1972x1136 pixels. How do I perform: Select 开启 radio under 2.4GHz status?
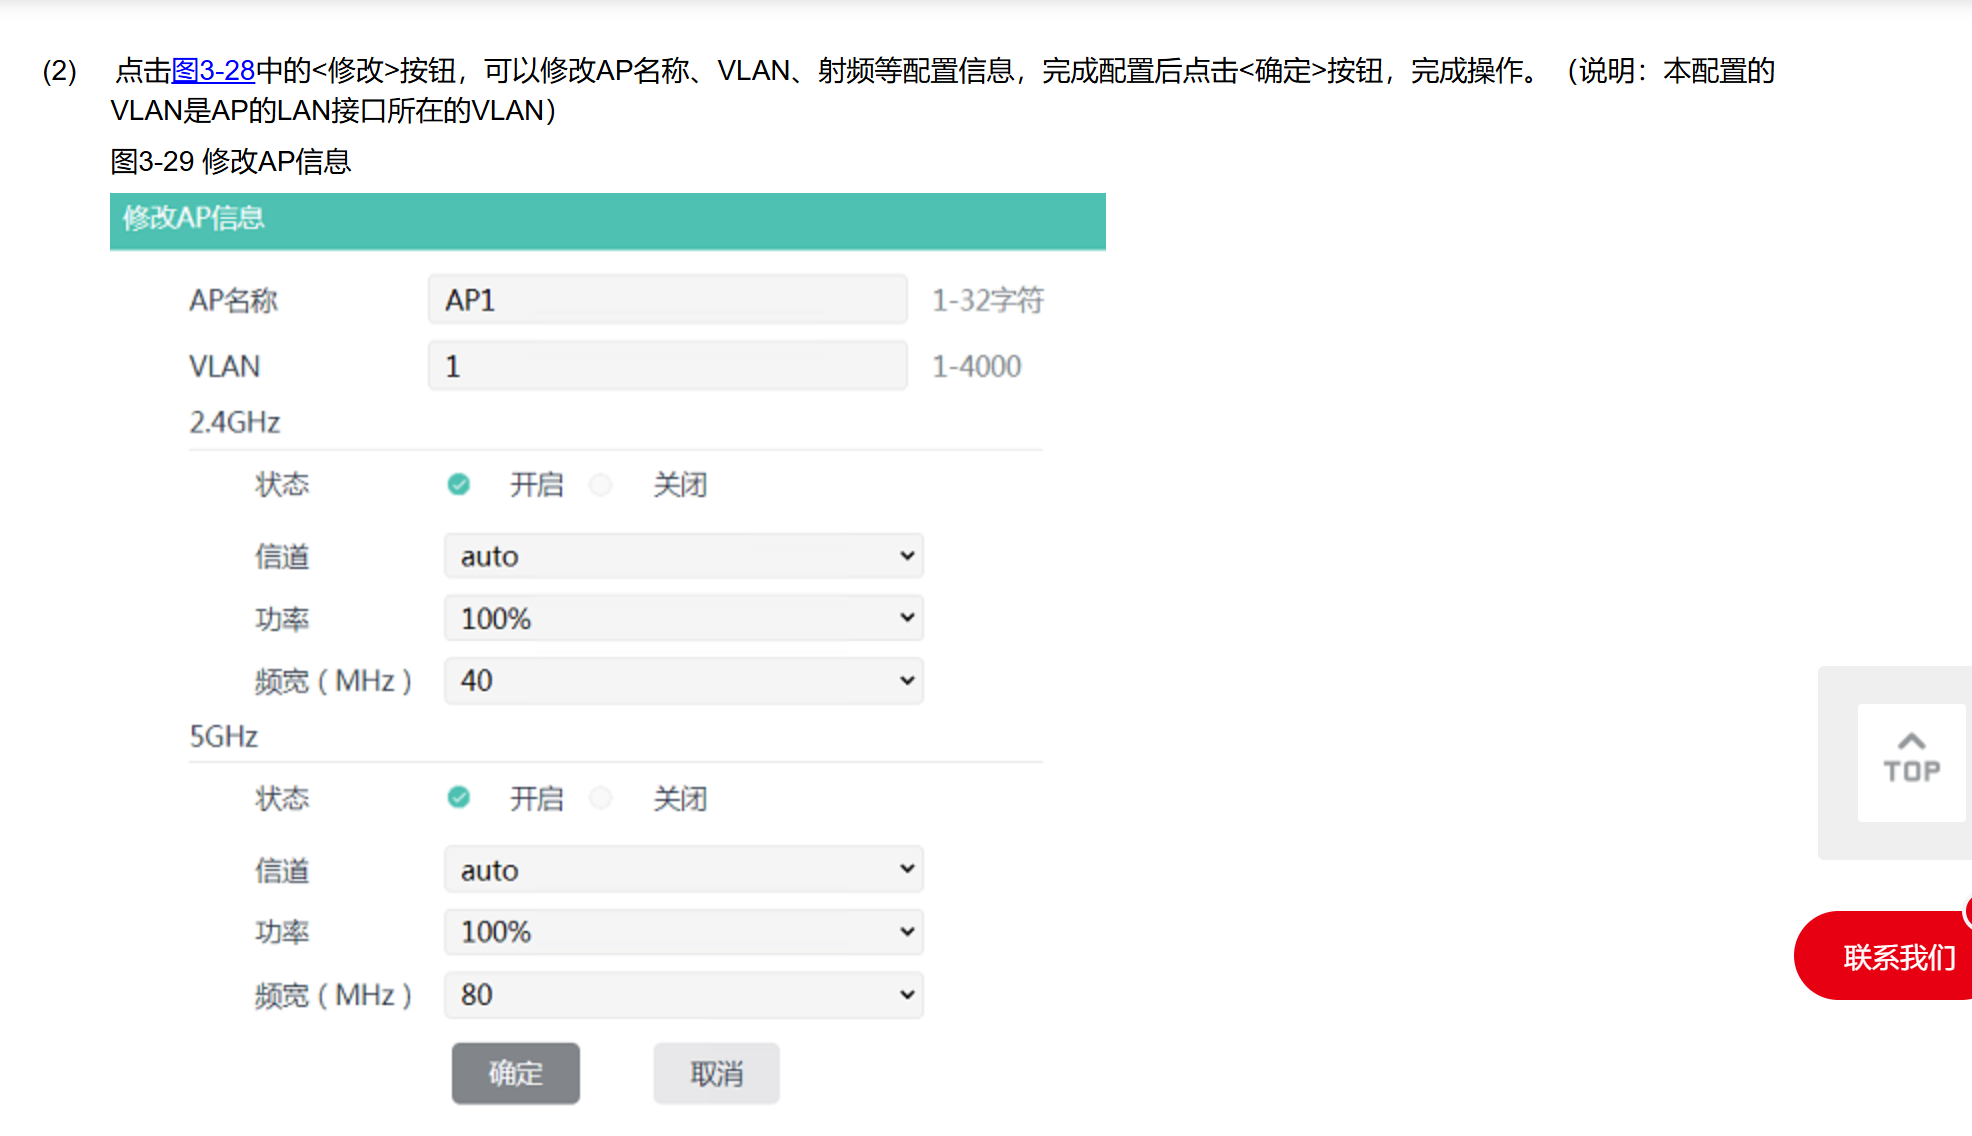click(459, 485)
